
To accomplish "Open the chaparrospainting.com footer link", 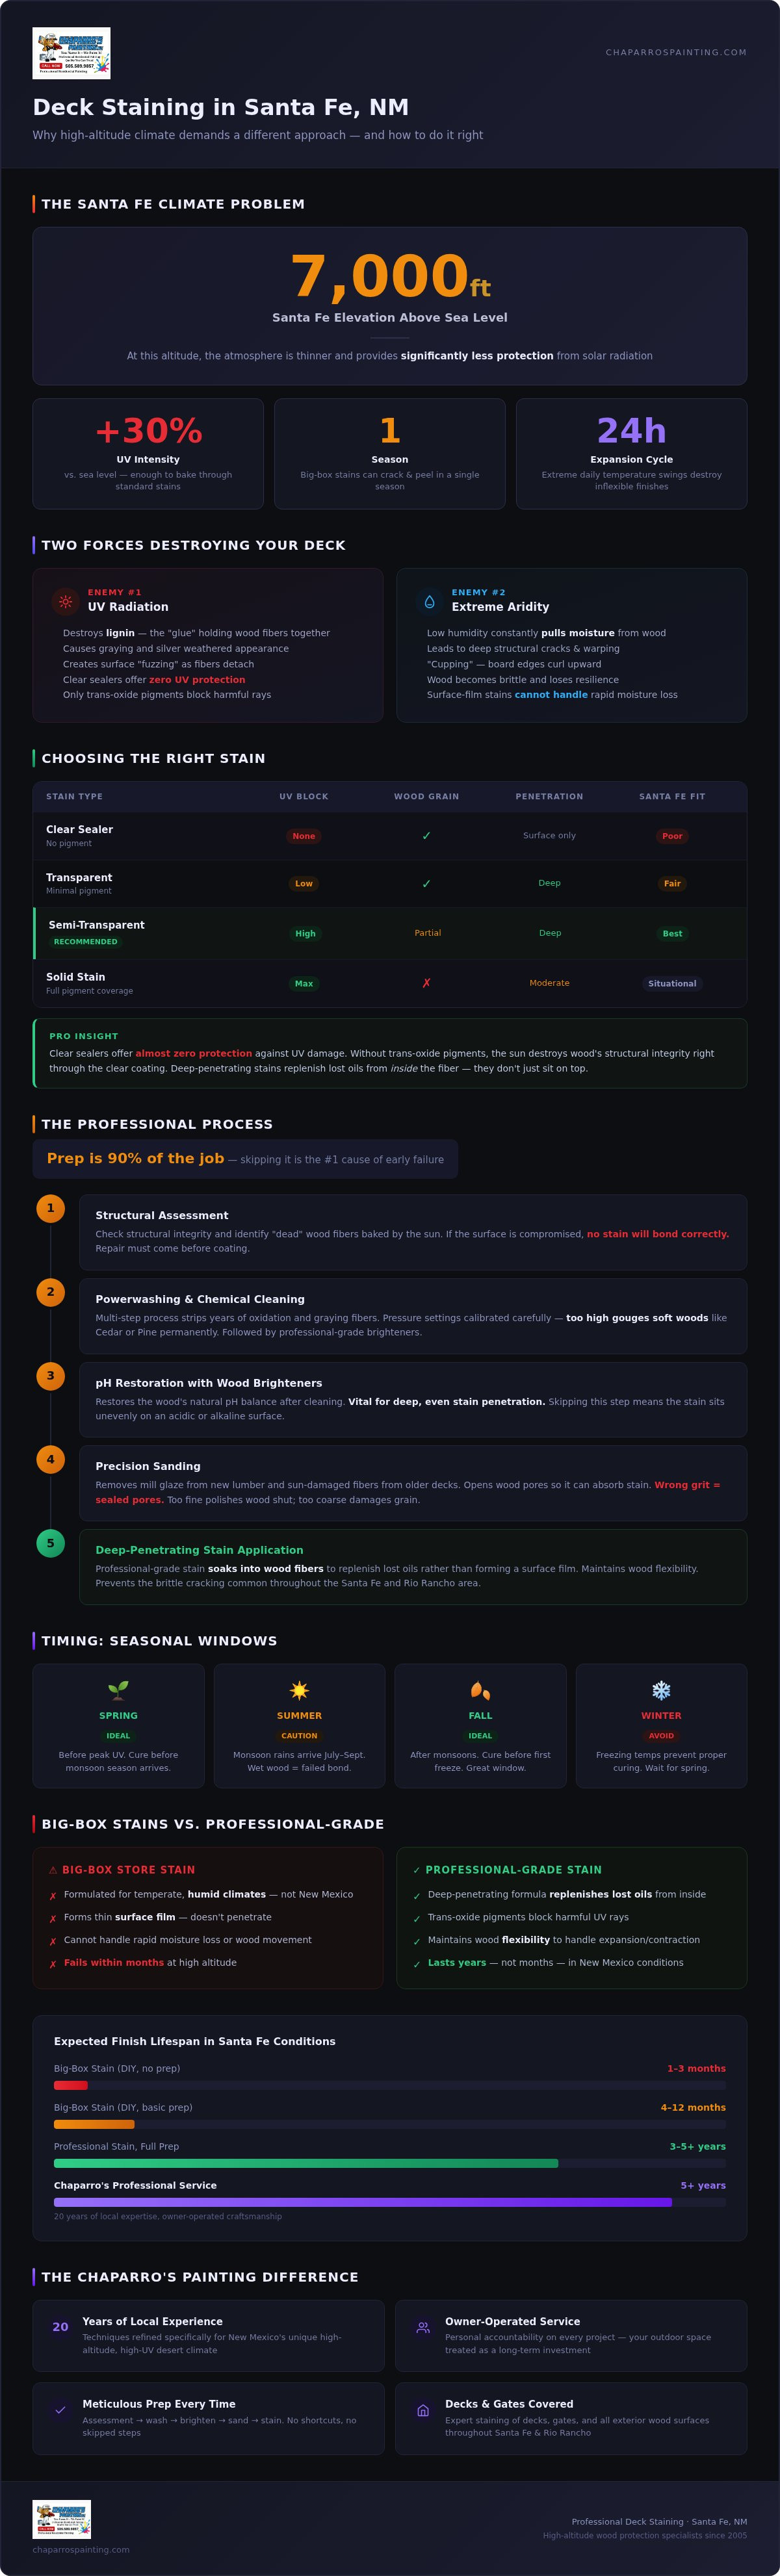I will click(x=81, y=2549).
